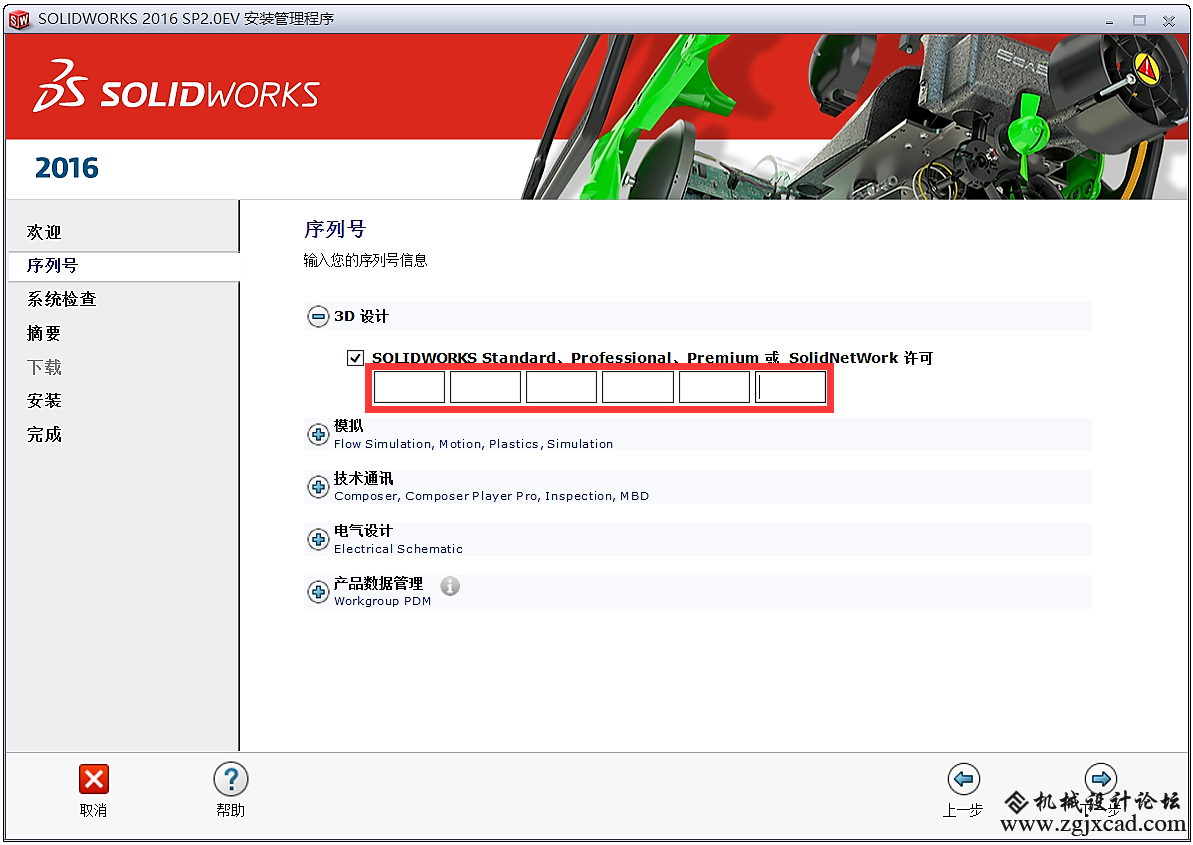The height and width of the screenshot is (845, 1193).
Task: Collapse the 3D 设计 section
Action: [x=318, y=316]
